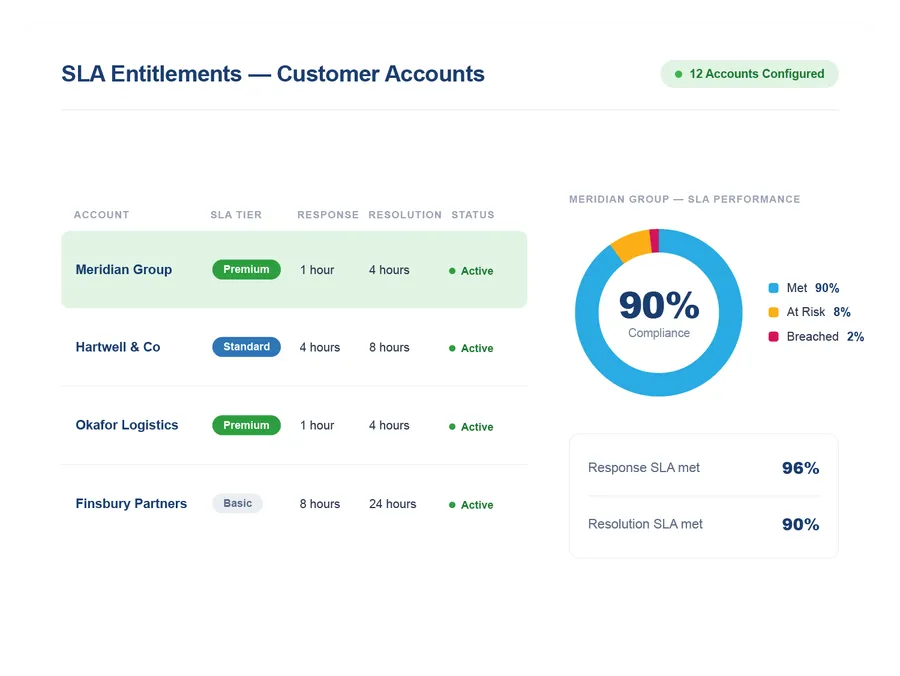Click Okafor Logistics' 4 hours resolution
900x676 pixels.
click(x=389, y=425)
